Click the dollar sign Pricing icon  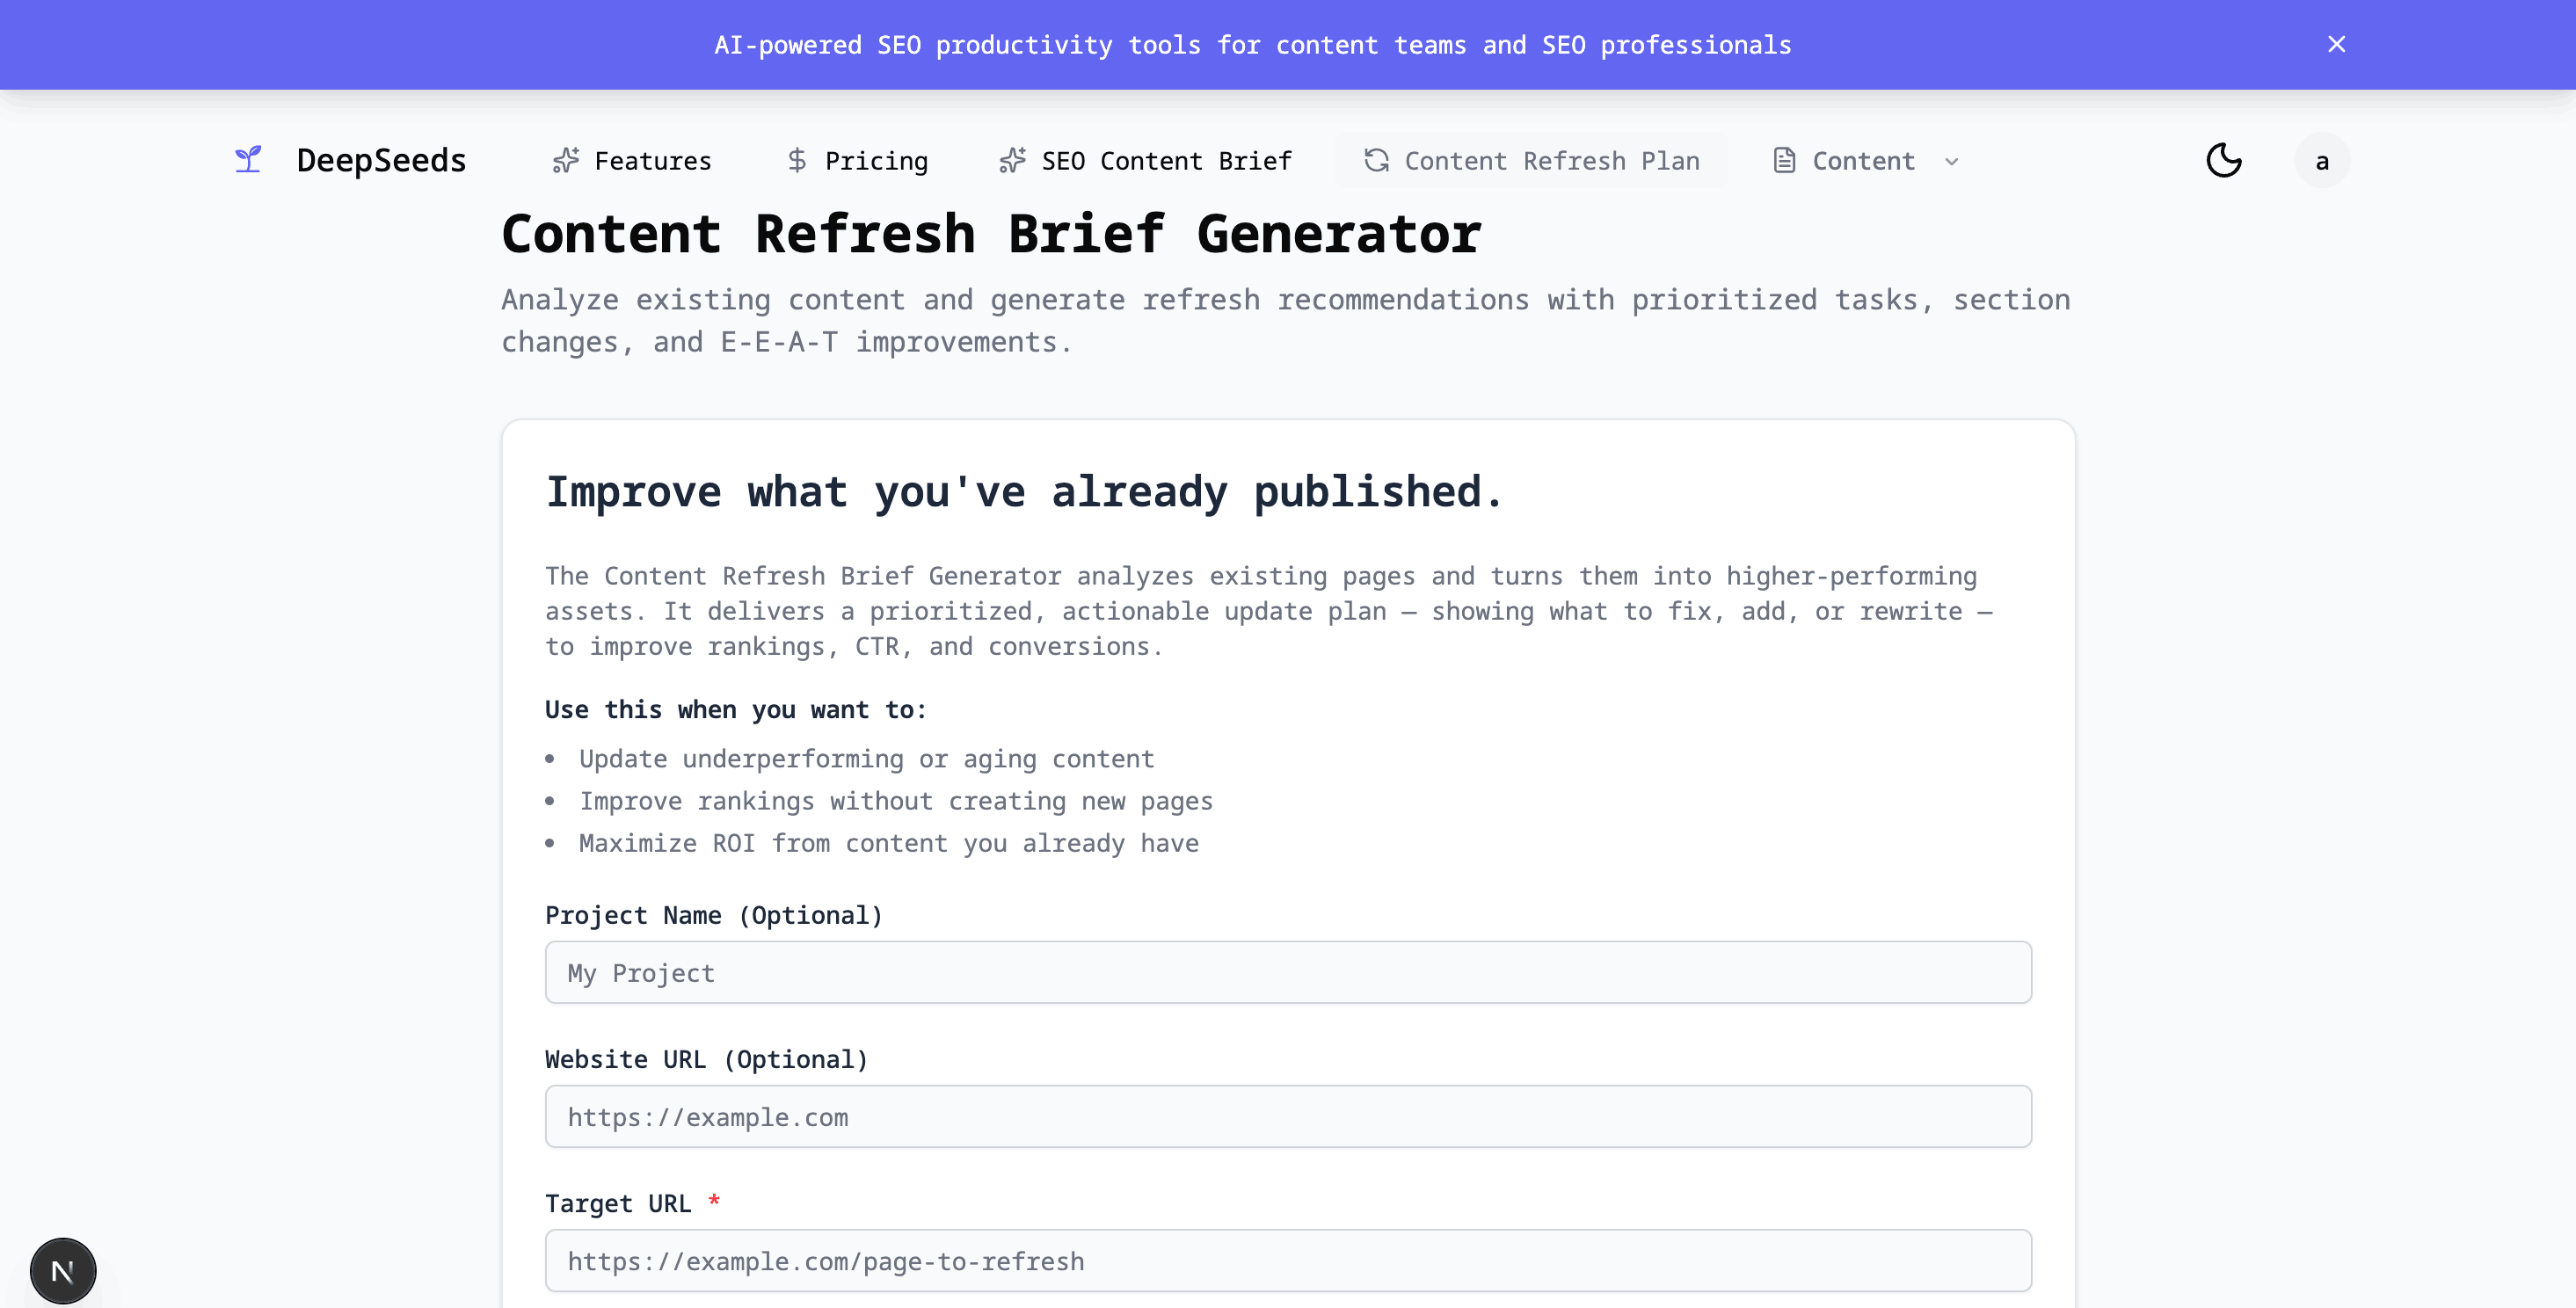coord(796,161)
